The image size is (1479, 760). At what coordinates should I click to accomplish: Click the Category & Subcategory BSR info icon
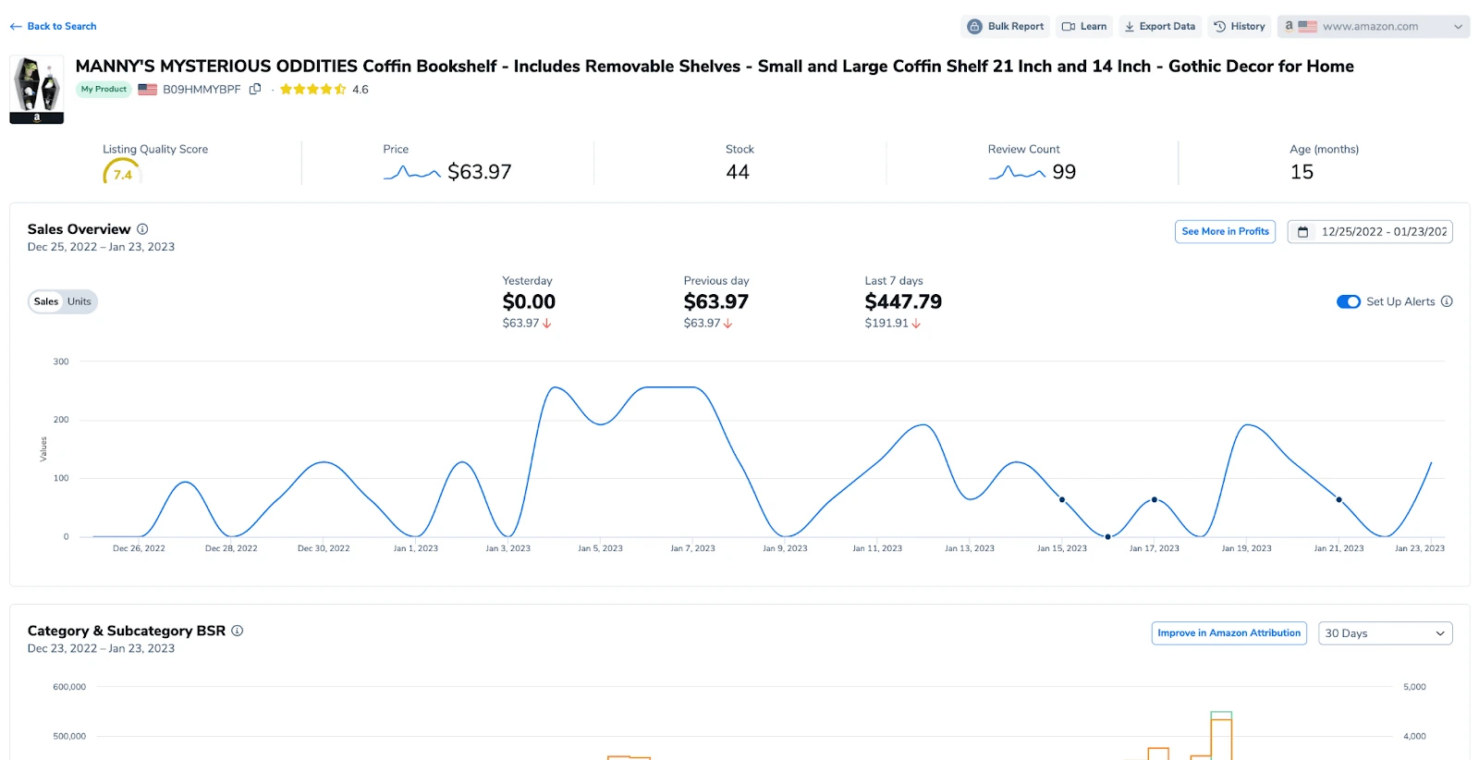click(237, 630)
